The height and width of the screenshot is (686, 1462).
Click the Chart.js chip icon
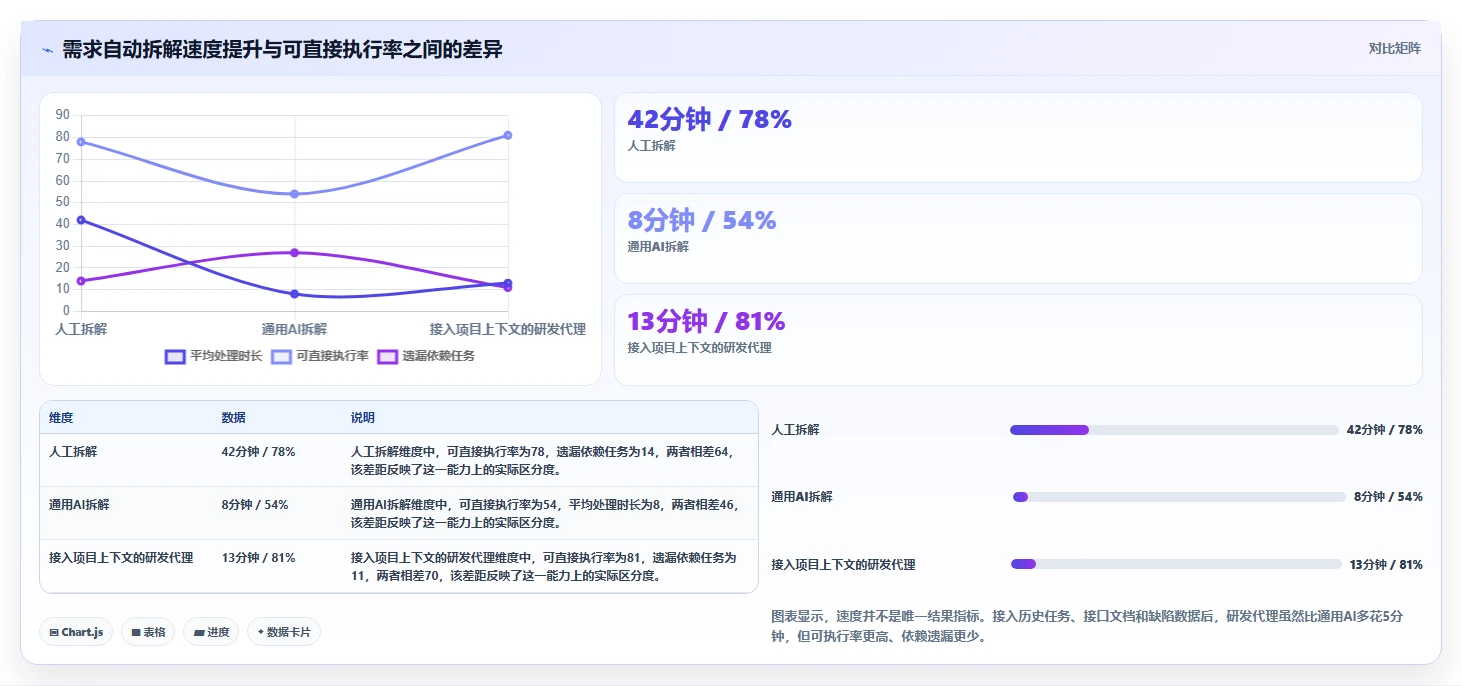coord(53,632)
